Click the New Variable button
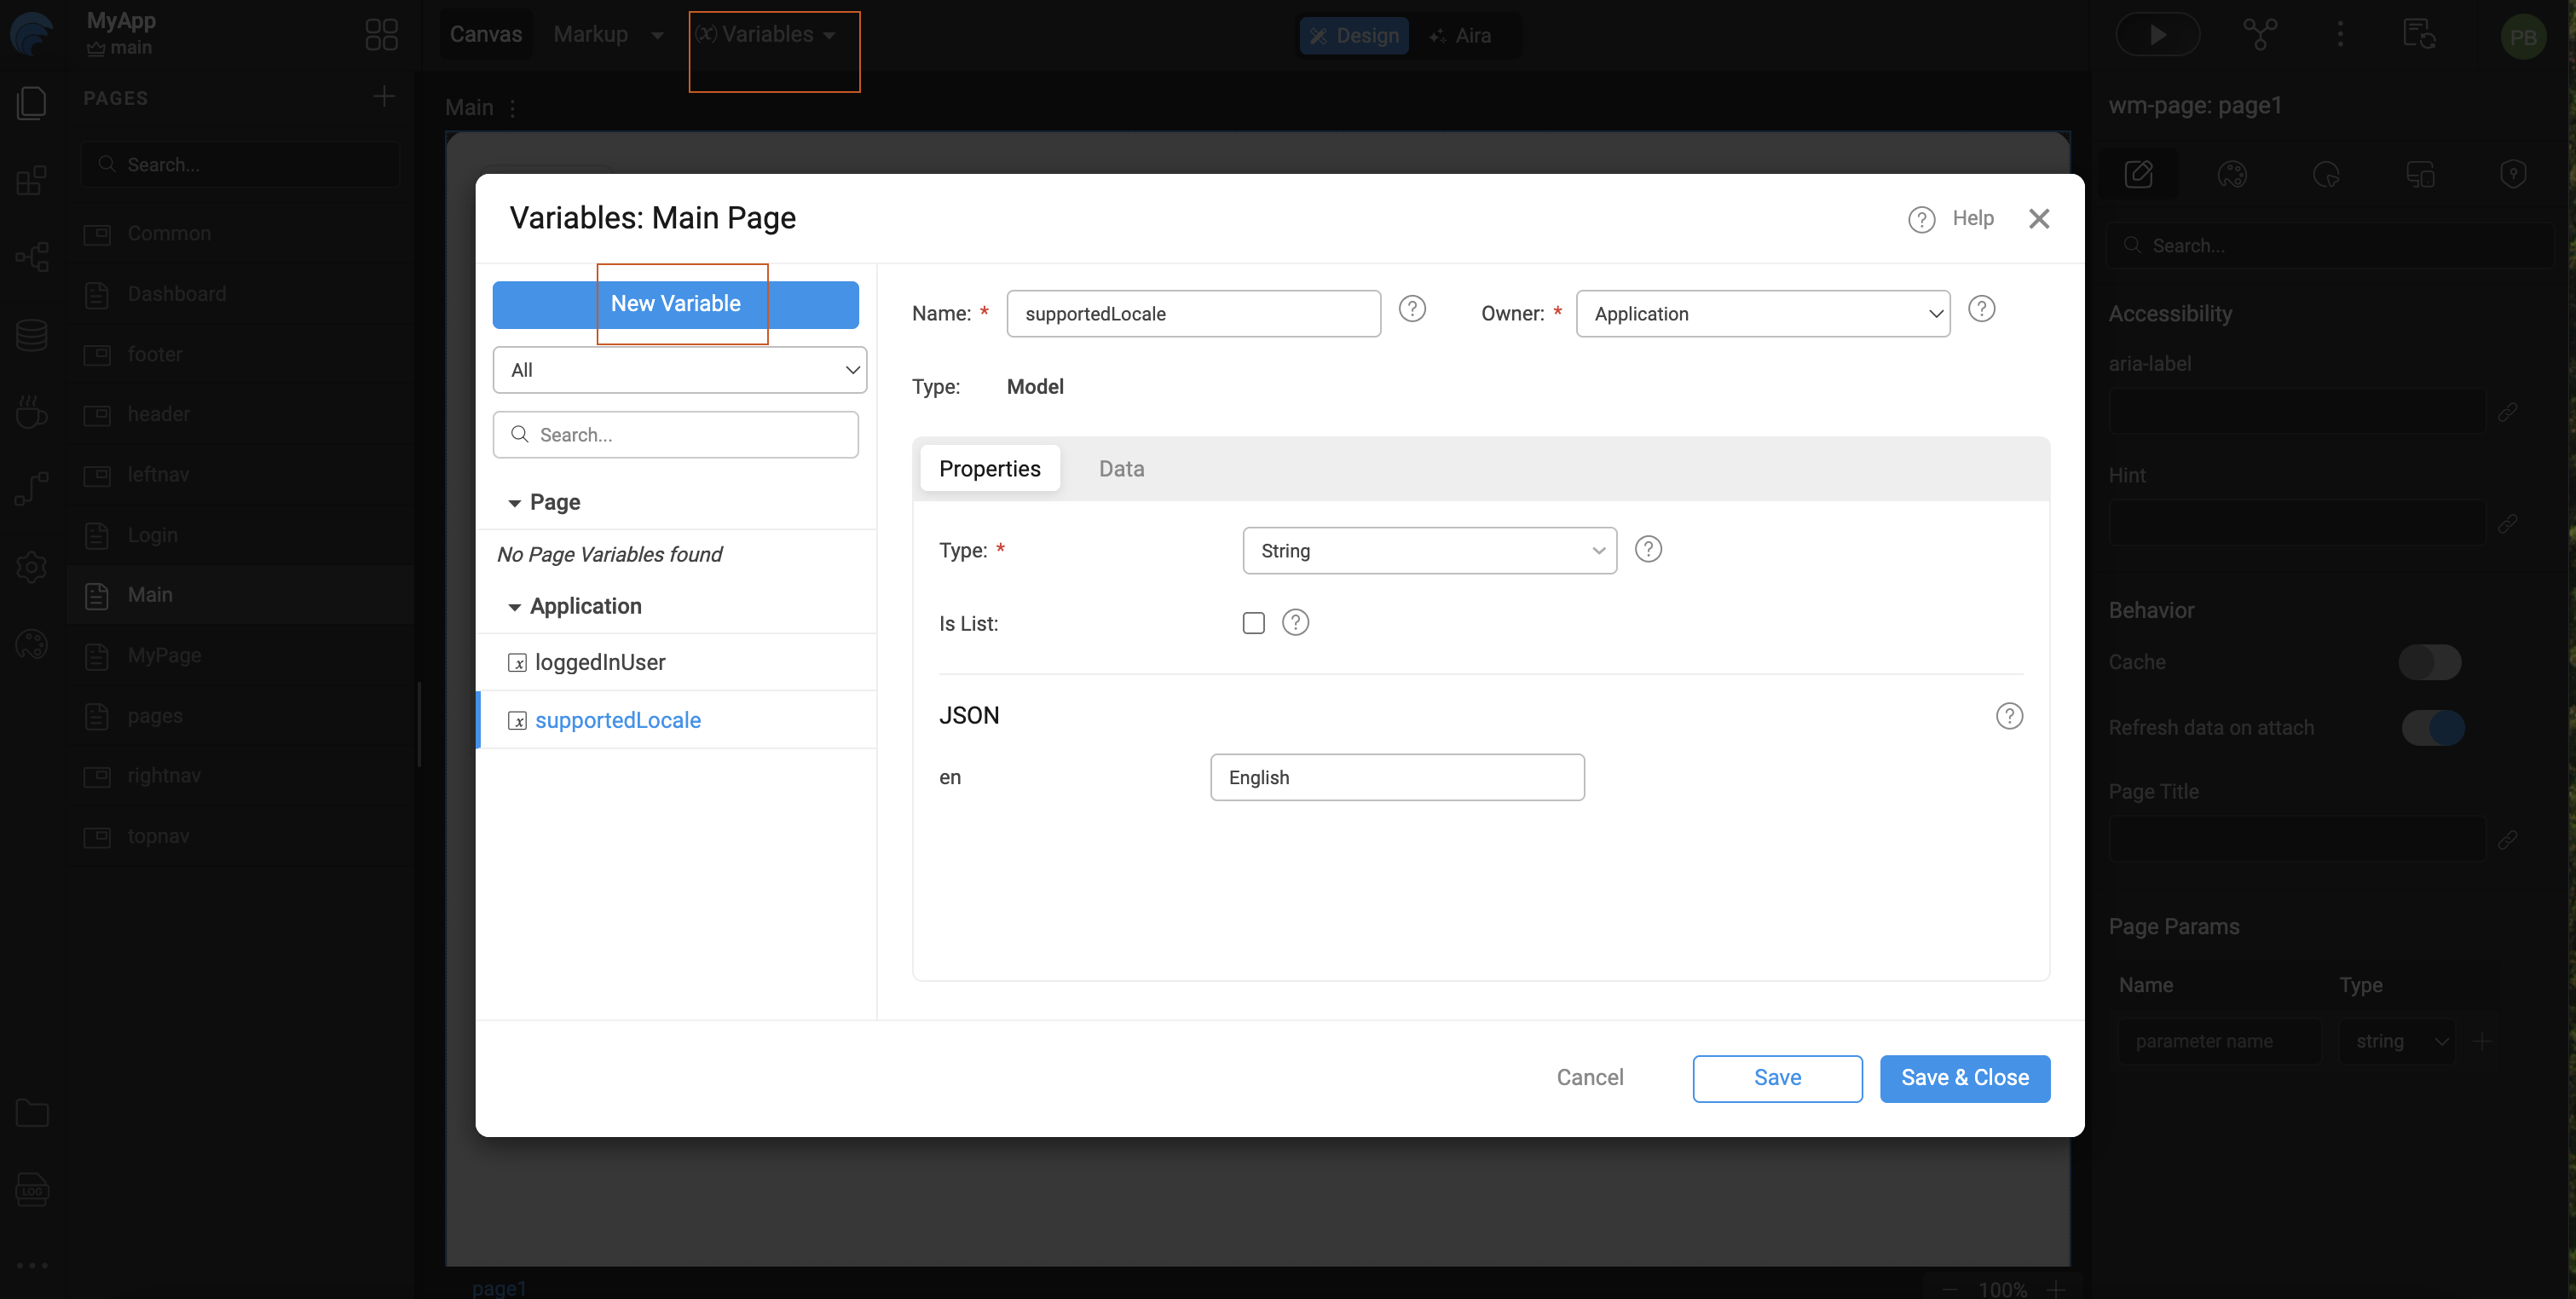 click(675, 304)
